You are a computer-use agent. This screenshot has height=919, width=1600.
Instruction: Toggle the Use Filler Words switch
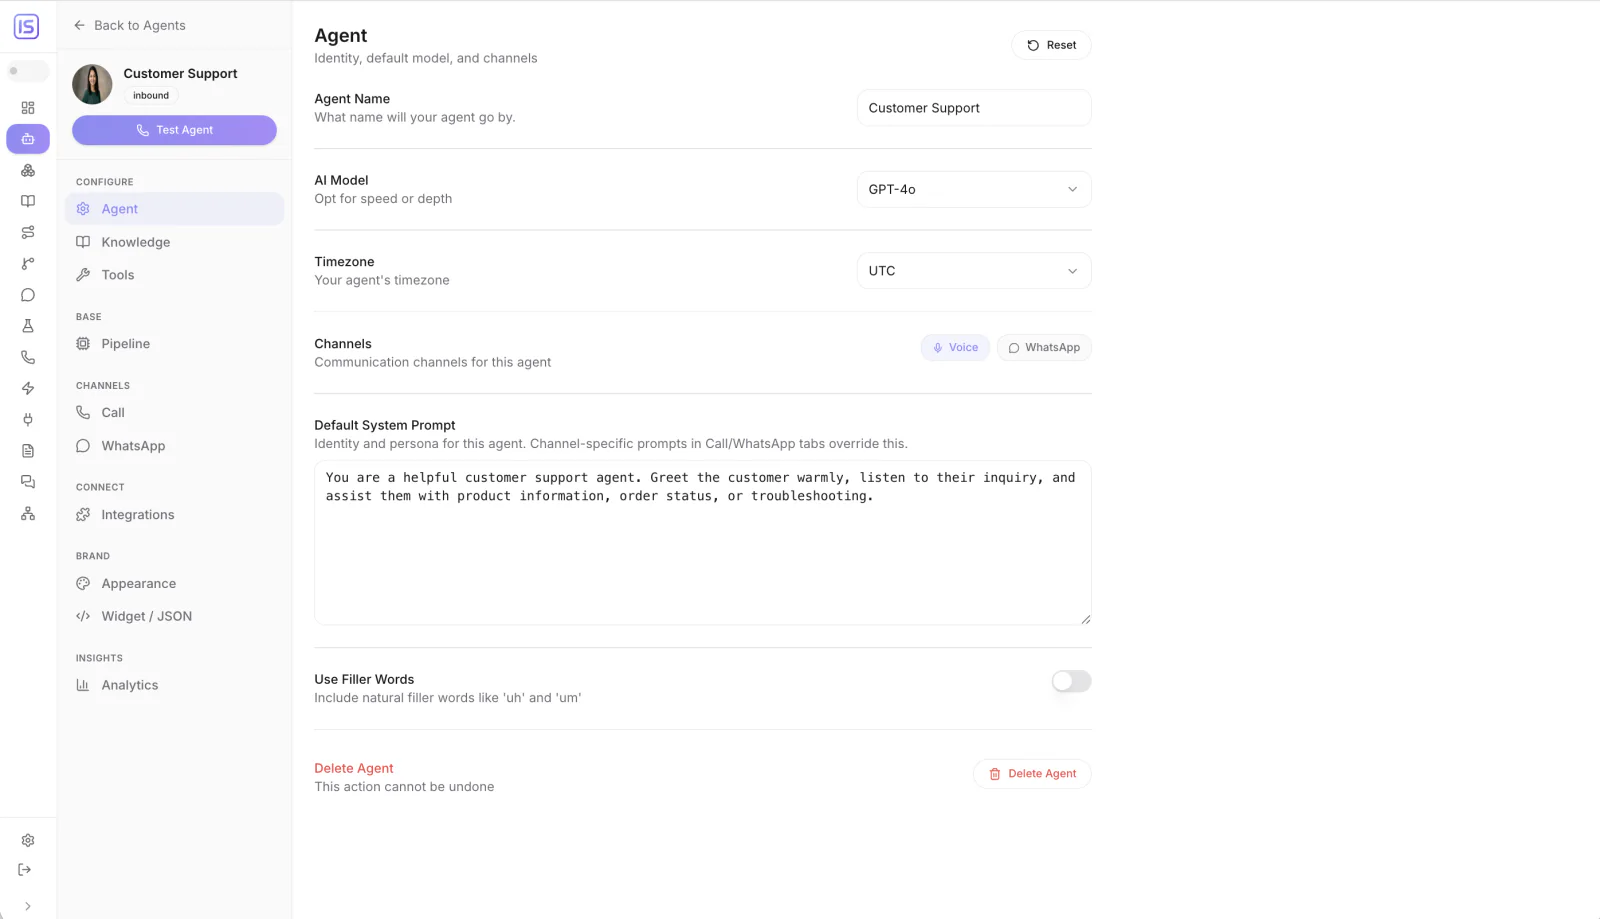1071,681
